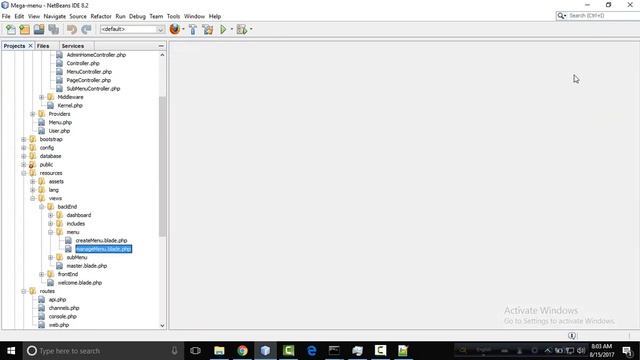Click the Projects panel scroll down arrow

pyautogui.click(x=162, y=325)
